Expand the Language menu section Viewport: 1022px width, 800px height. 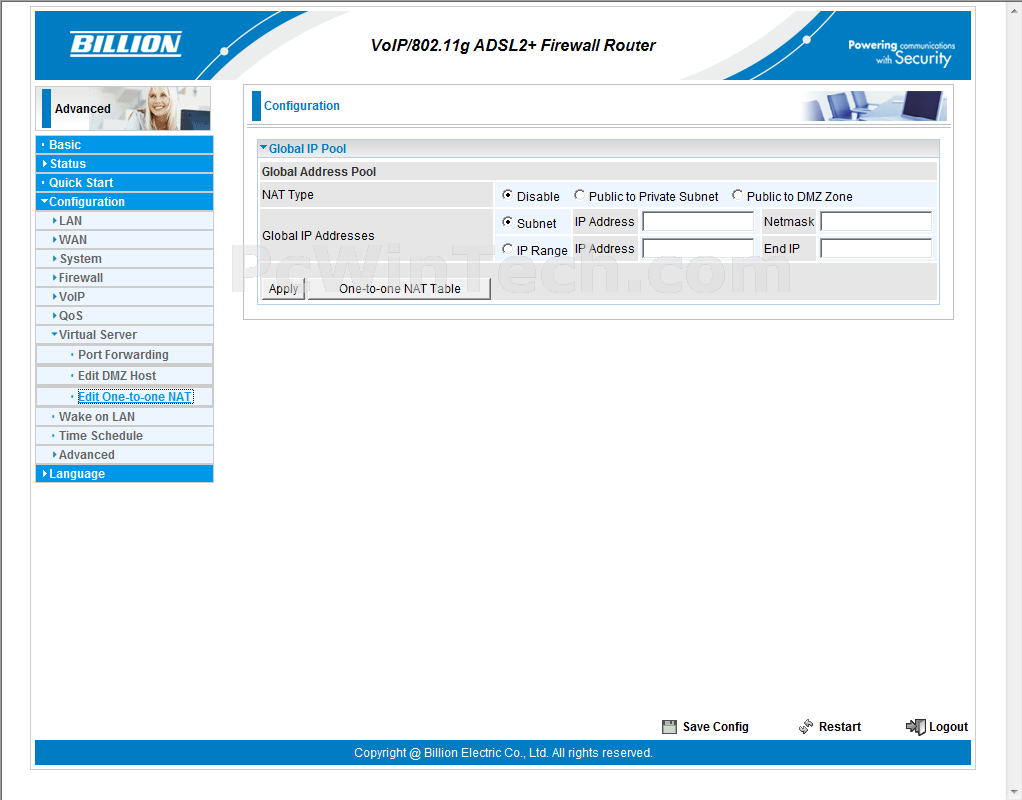124,473
